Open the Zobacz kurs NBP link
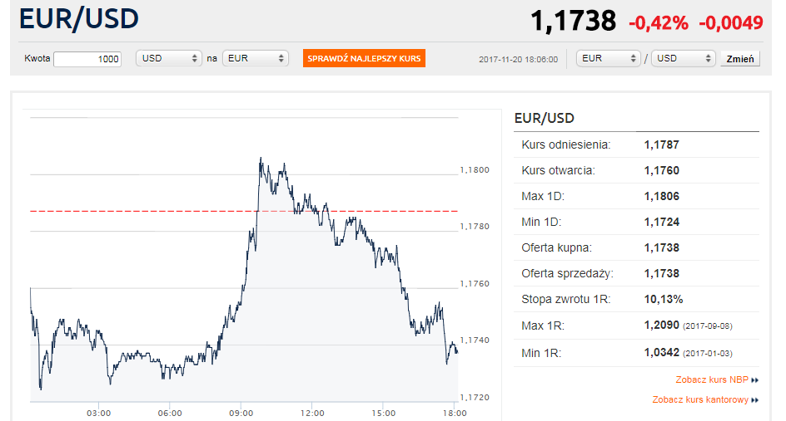 pos(711,380)
